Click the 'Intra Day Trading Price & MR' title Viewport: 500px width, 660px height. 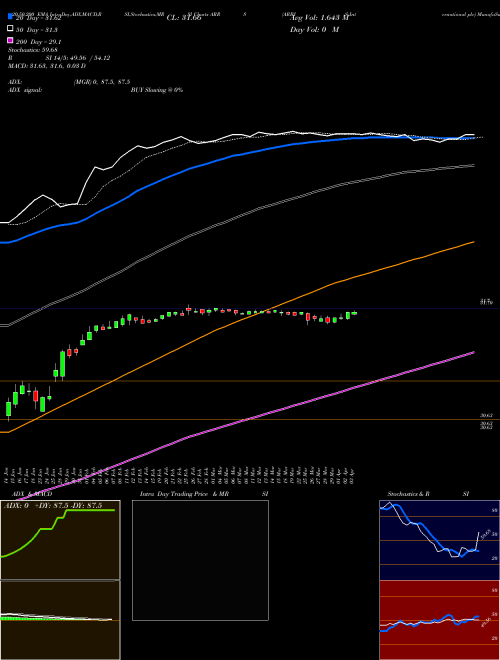click(x=184, y=494)
